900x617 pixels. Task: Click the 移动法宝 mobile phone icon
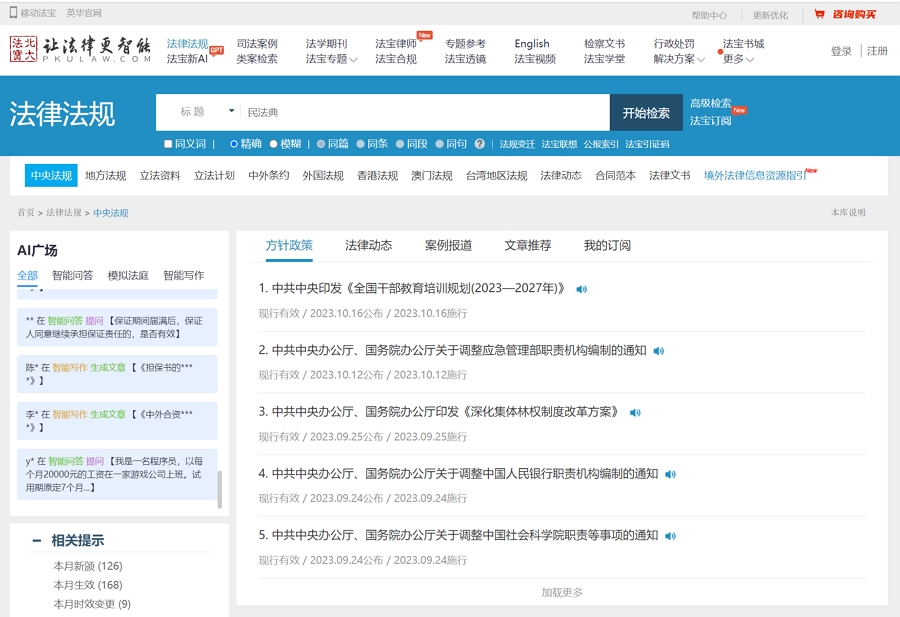pyautogui.click(x=13, y=14)
